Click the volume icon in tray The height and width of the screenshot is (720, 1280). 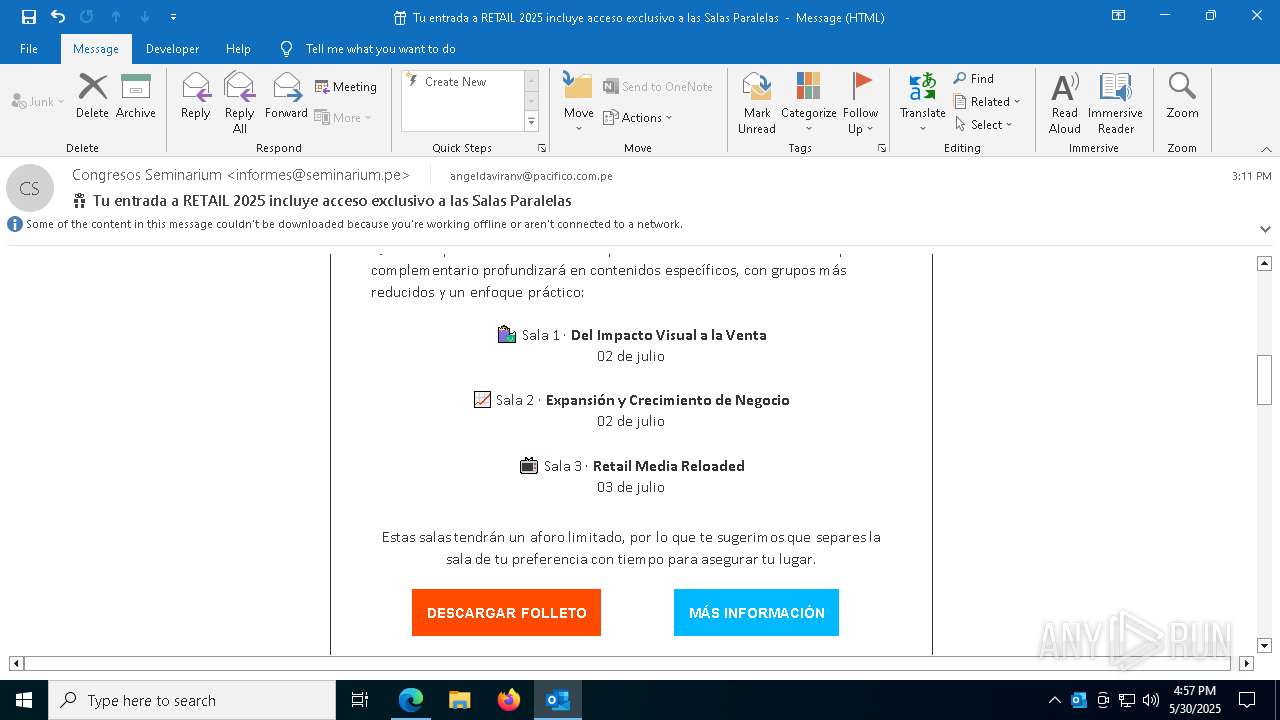click(1151, 700)
